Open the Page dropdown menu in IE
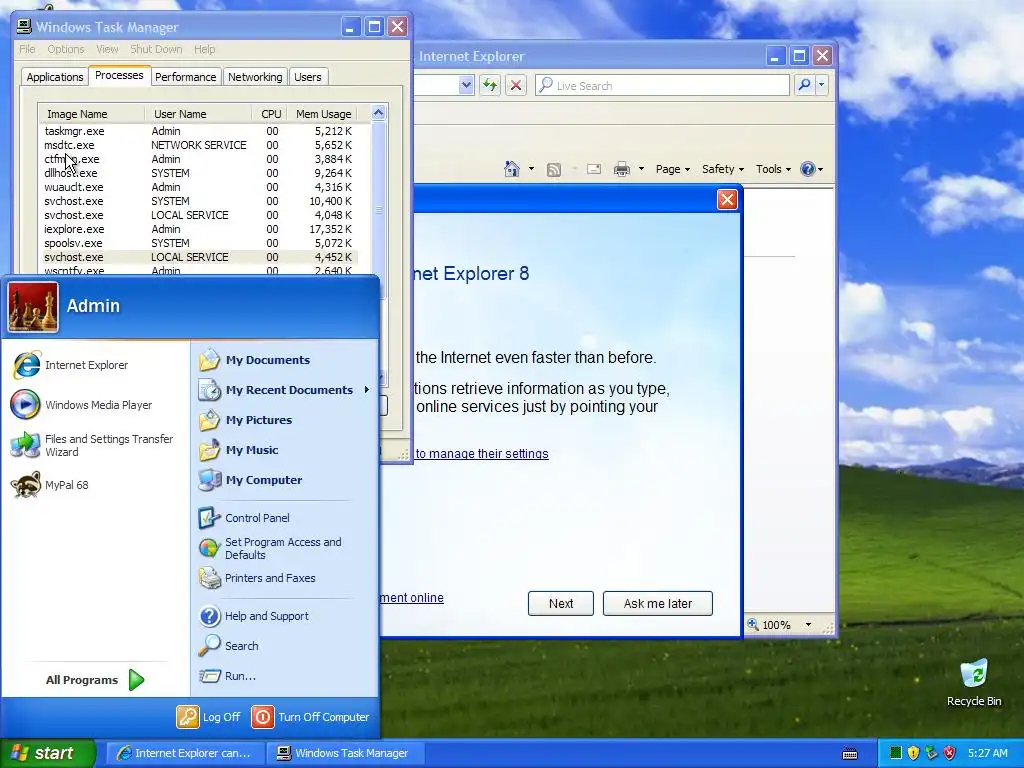The image size is (1024, 768). click(673, 169)
